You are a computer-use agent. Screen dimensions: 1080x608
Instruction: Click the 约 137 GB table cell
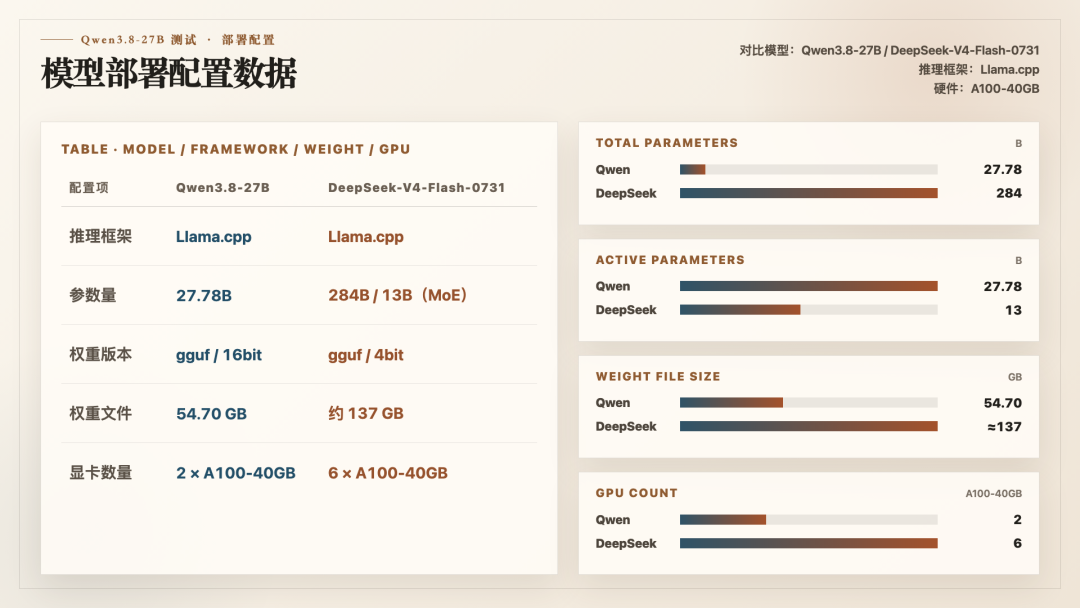(x=366, y=414)
